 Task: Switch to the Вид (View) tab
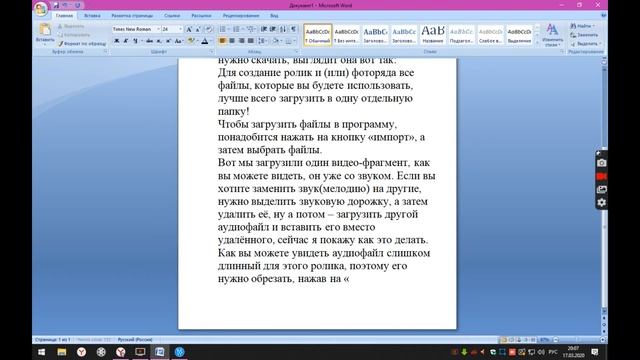pos(274,16)
